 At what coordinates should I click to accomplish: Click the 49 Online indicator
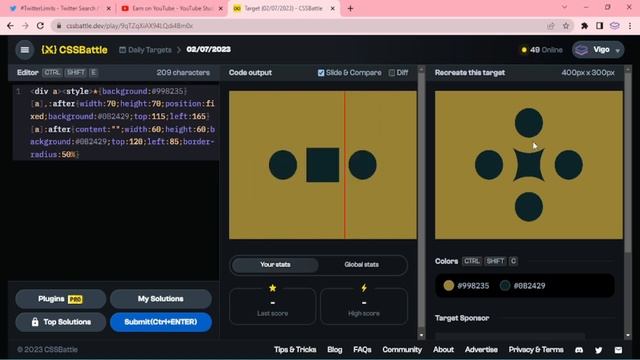pyautogui.click(x=542, y=50)
